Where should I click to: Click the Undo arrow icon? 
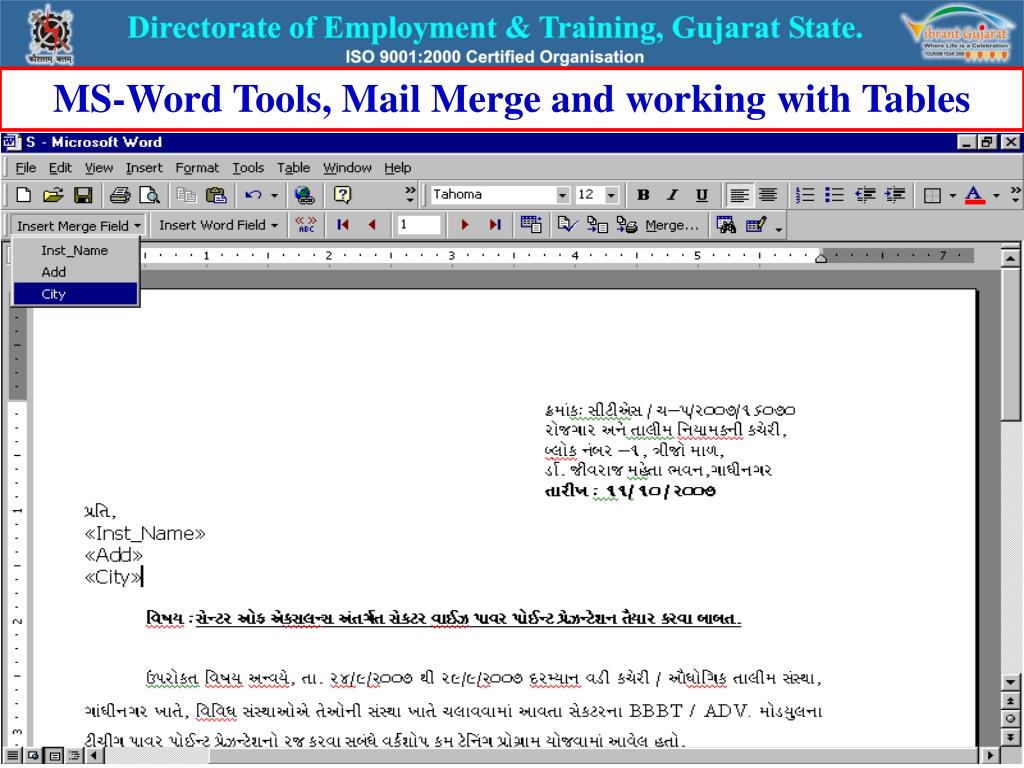(253, 195)
